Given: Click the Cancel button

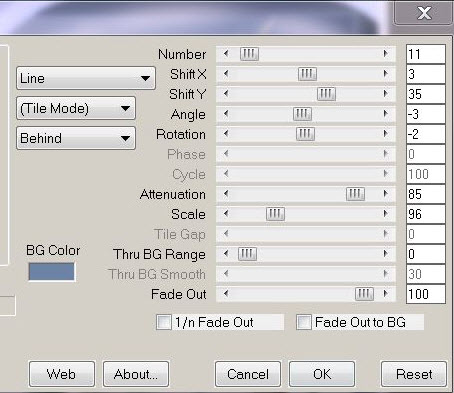Looking at the screenshot, I should tap(248, 374).
